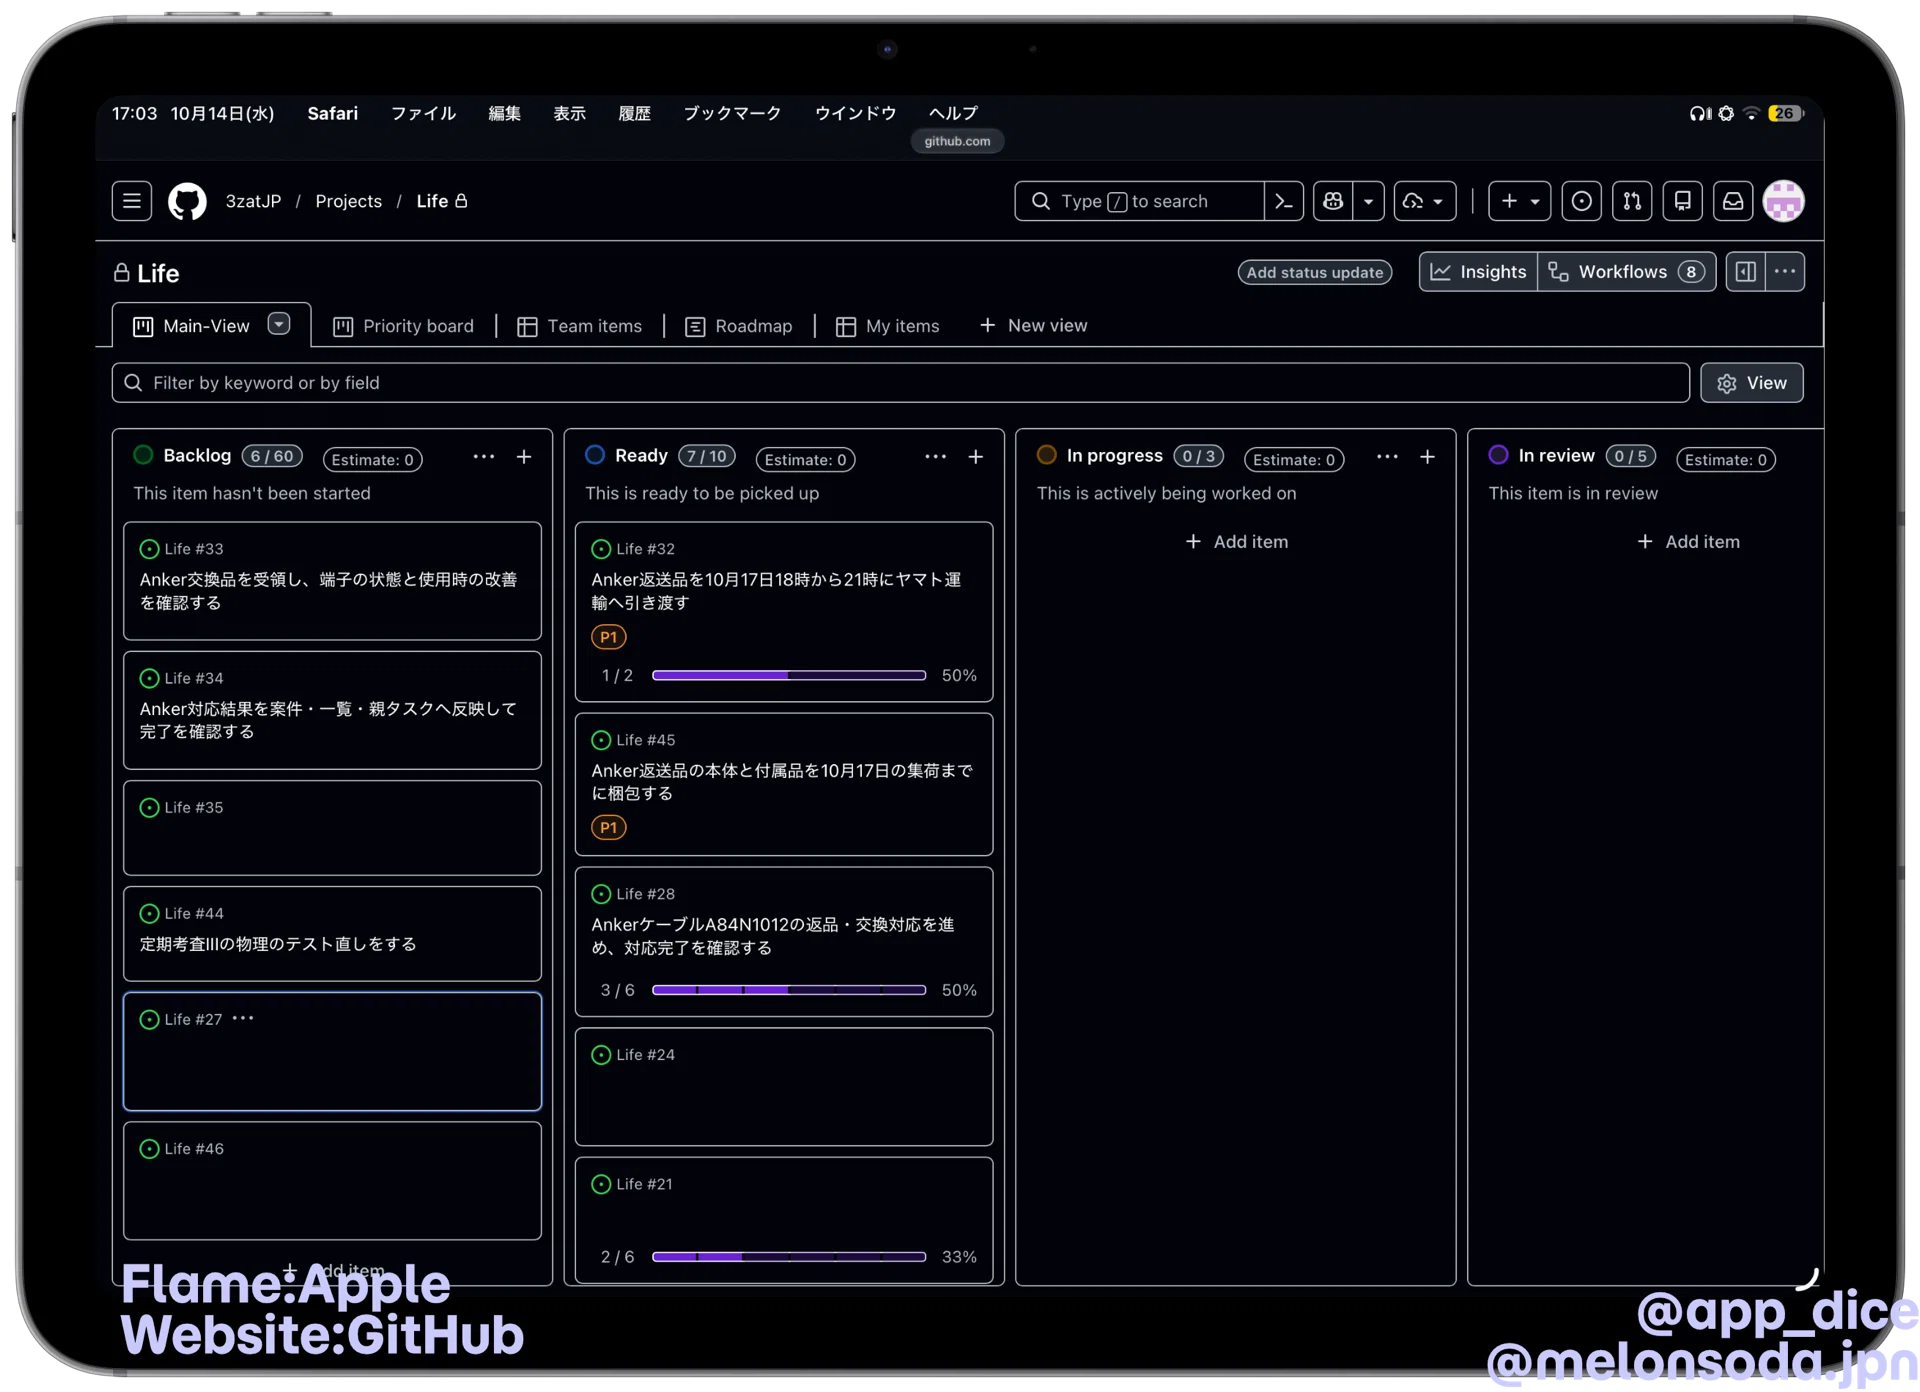Open the project more options menu
Image resolution: width=1920 pixels, height=1392 pixels.
coord(1784,272)
